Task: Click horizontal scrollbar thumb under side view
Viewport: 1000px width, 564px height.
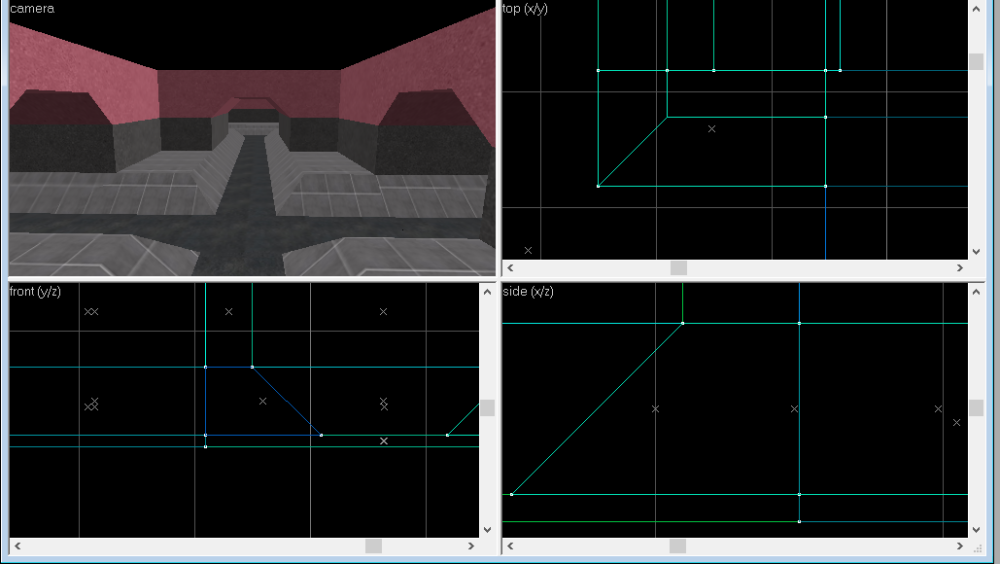Action: click(677, 546)
